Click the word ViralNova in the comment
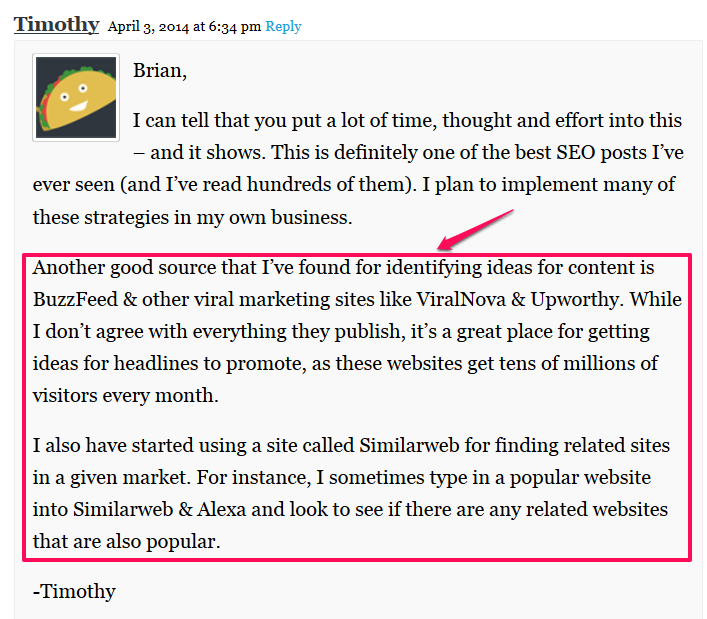 460,299
